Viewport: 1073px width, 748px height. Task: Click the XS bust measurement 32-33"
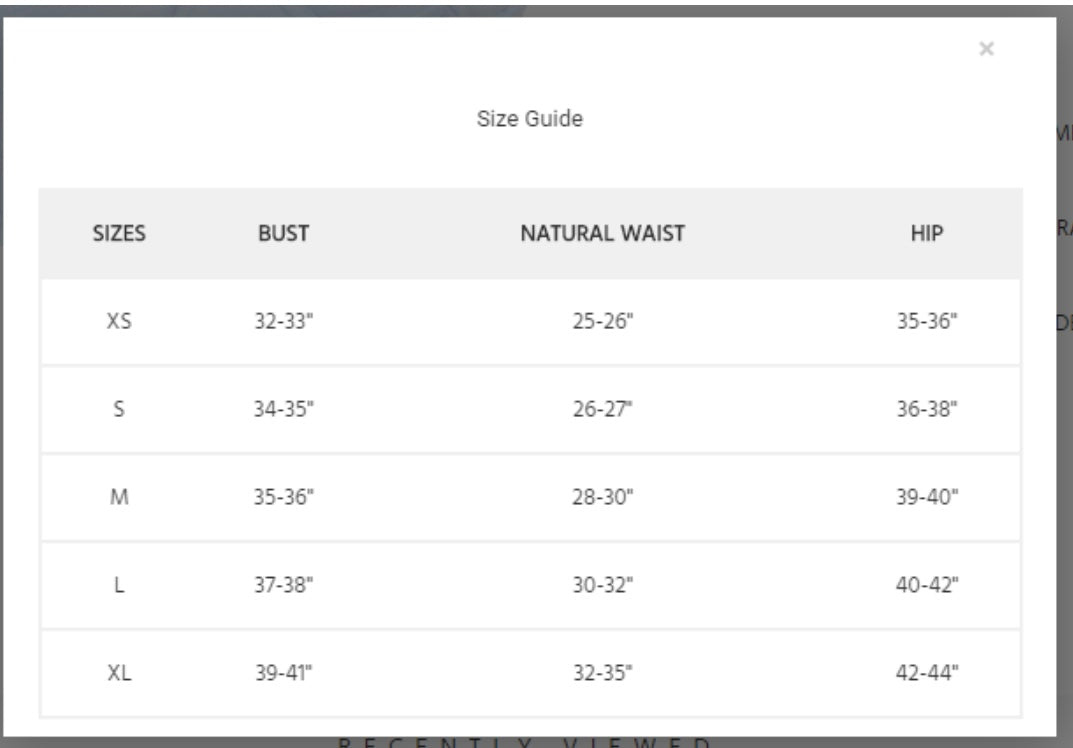pyautogui.click(x=284, y=322)
